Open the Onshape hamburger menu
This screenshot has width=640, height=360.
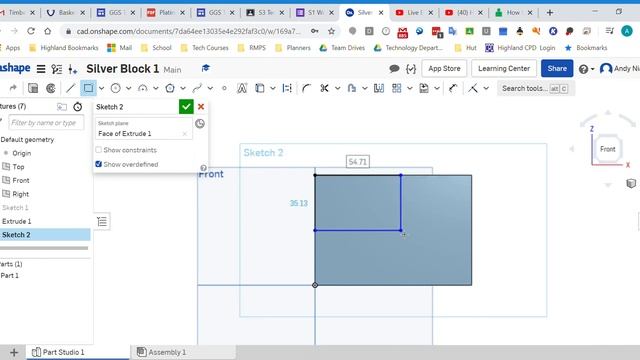tap(41, 69)
